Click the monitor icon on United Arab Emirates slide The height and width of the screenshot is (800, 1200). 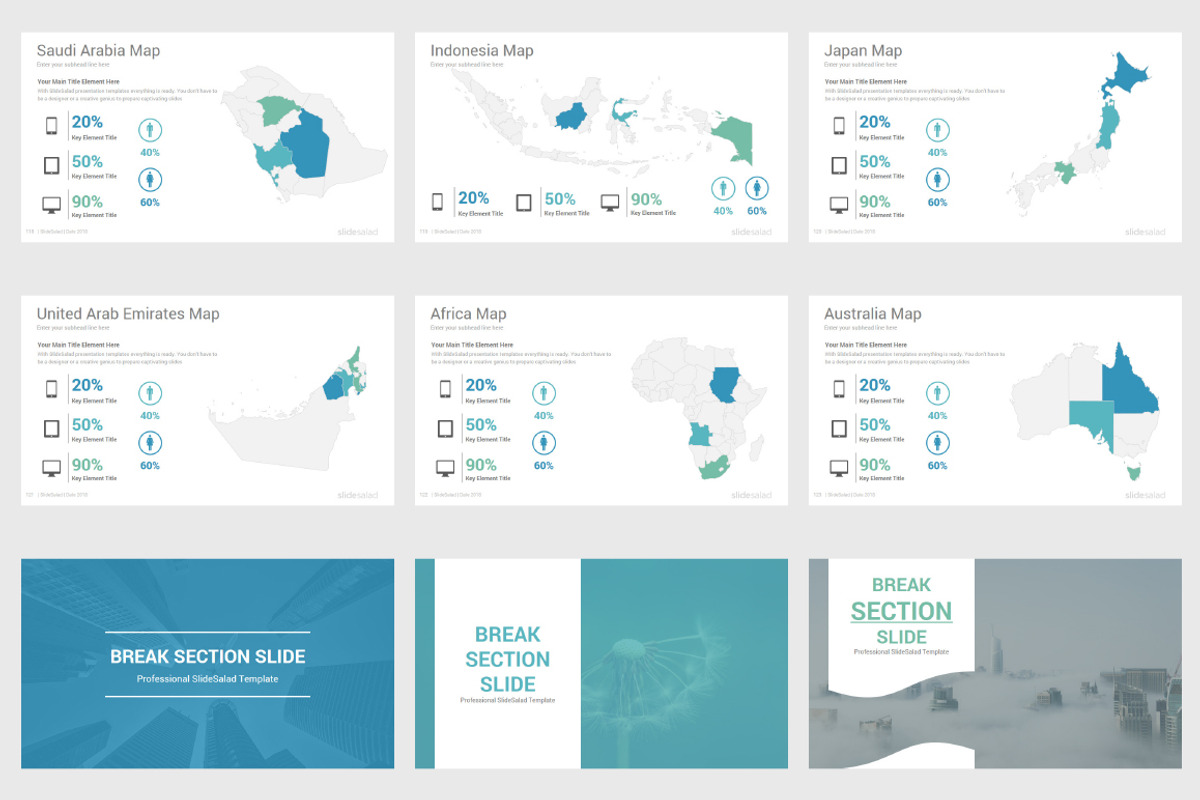pyautogui.click(x=52, y=468)
